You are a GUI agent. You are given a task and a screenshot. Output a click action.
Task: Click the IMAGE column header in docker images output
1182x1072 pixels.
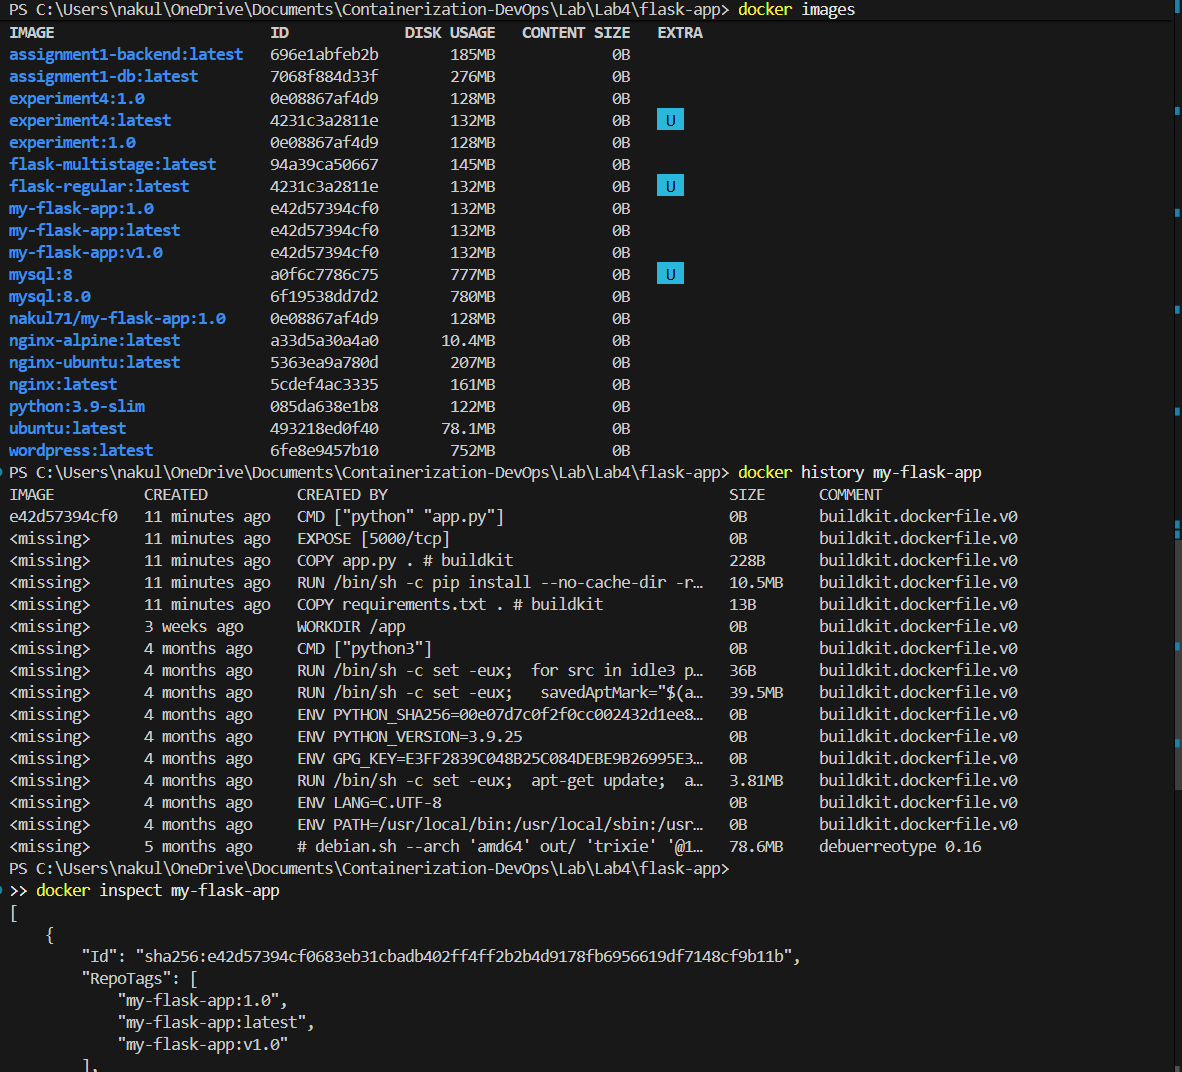pyautogui.click(x=30, y=32)
